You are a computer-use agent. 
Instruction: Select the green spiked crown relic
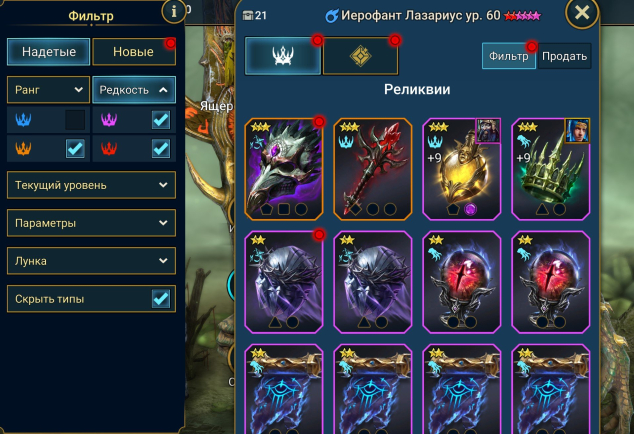(x=551, y=169)
